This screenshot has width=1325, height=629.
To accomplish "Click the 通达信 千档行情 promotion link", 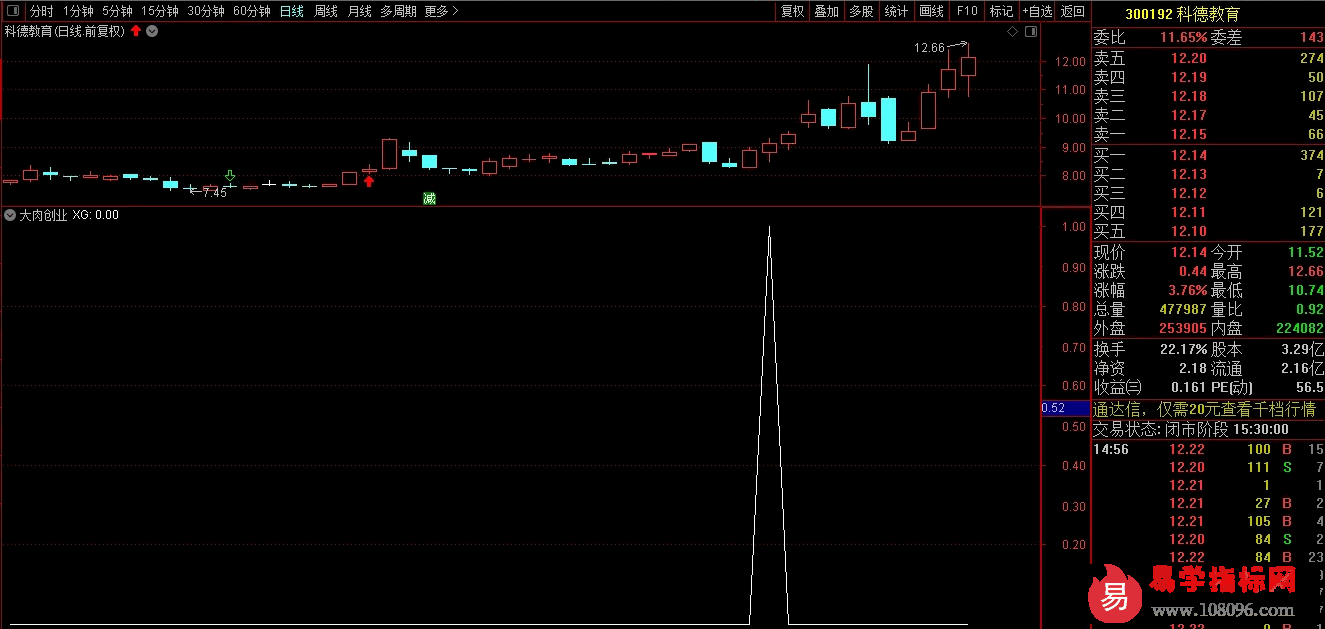I will (x=1207, y=409).
